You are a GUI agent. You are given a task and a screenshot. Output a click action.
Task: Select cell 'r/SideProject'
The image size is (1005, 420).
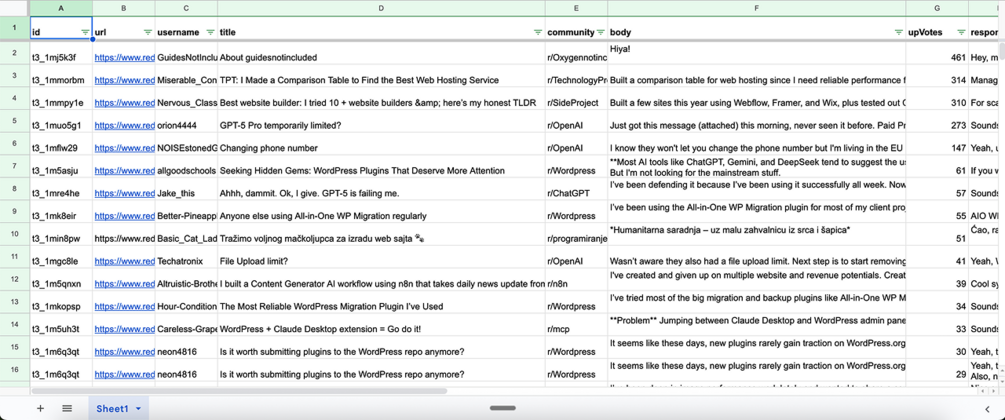click(577, 99)
